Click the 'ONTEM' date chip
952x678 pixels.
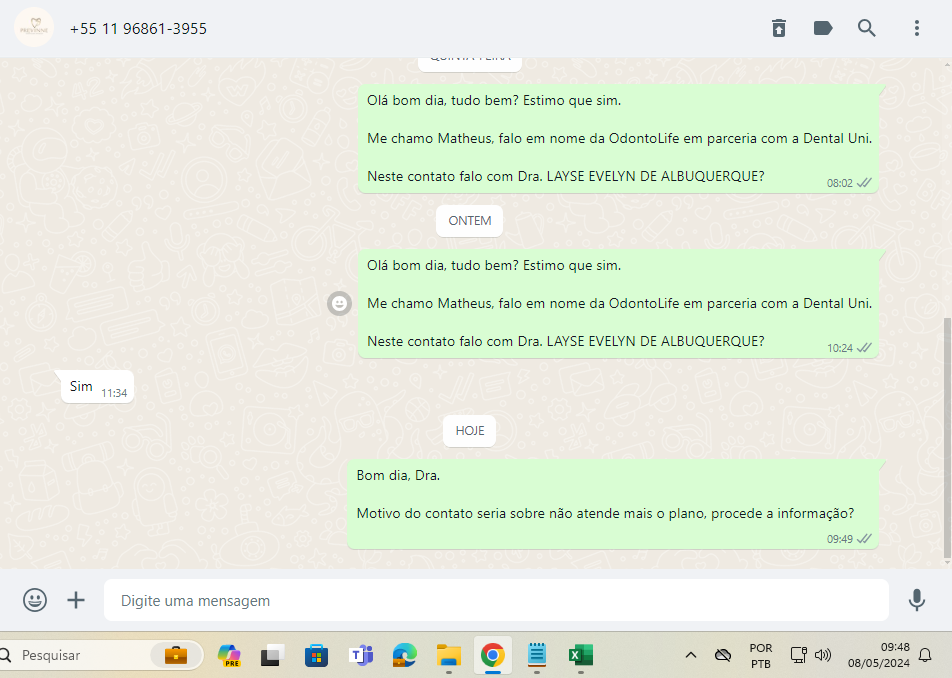[x=469, y=221]
